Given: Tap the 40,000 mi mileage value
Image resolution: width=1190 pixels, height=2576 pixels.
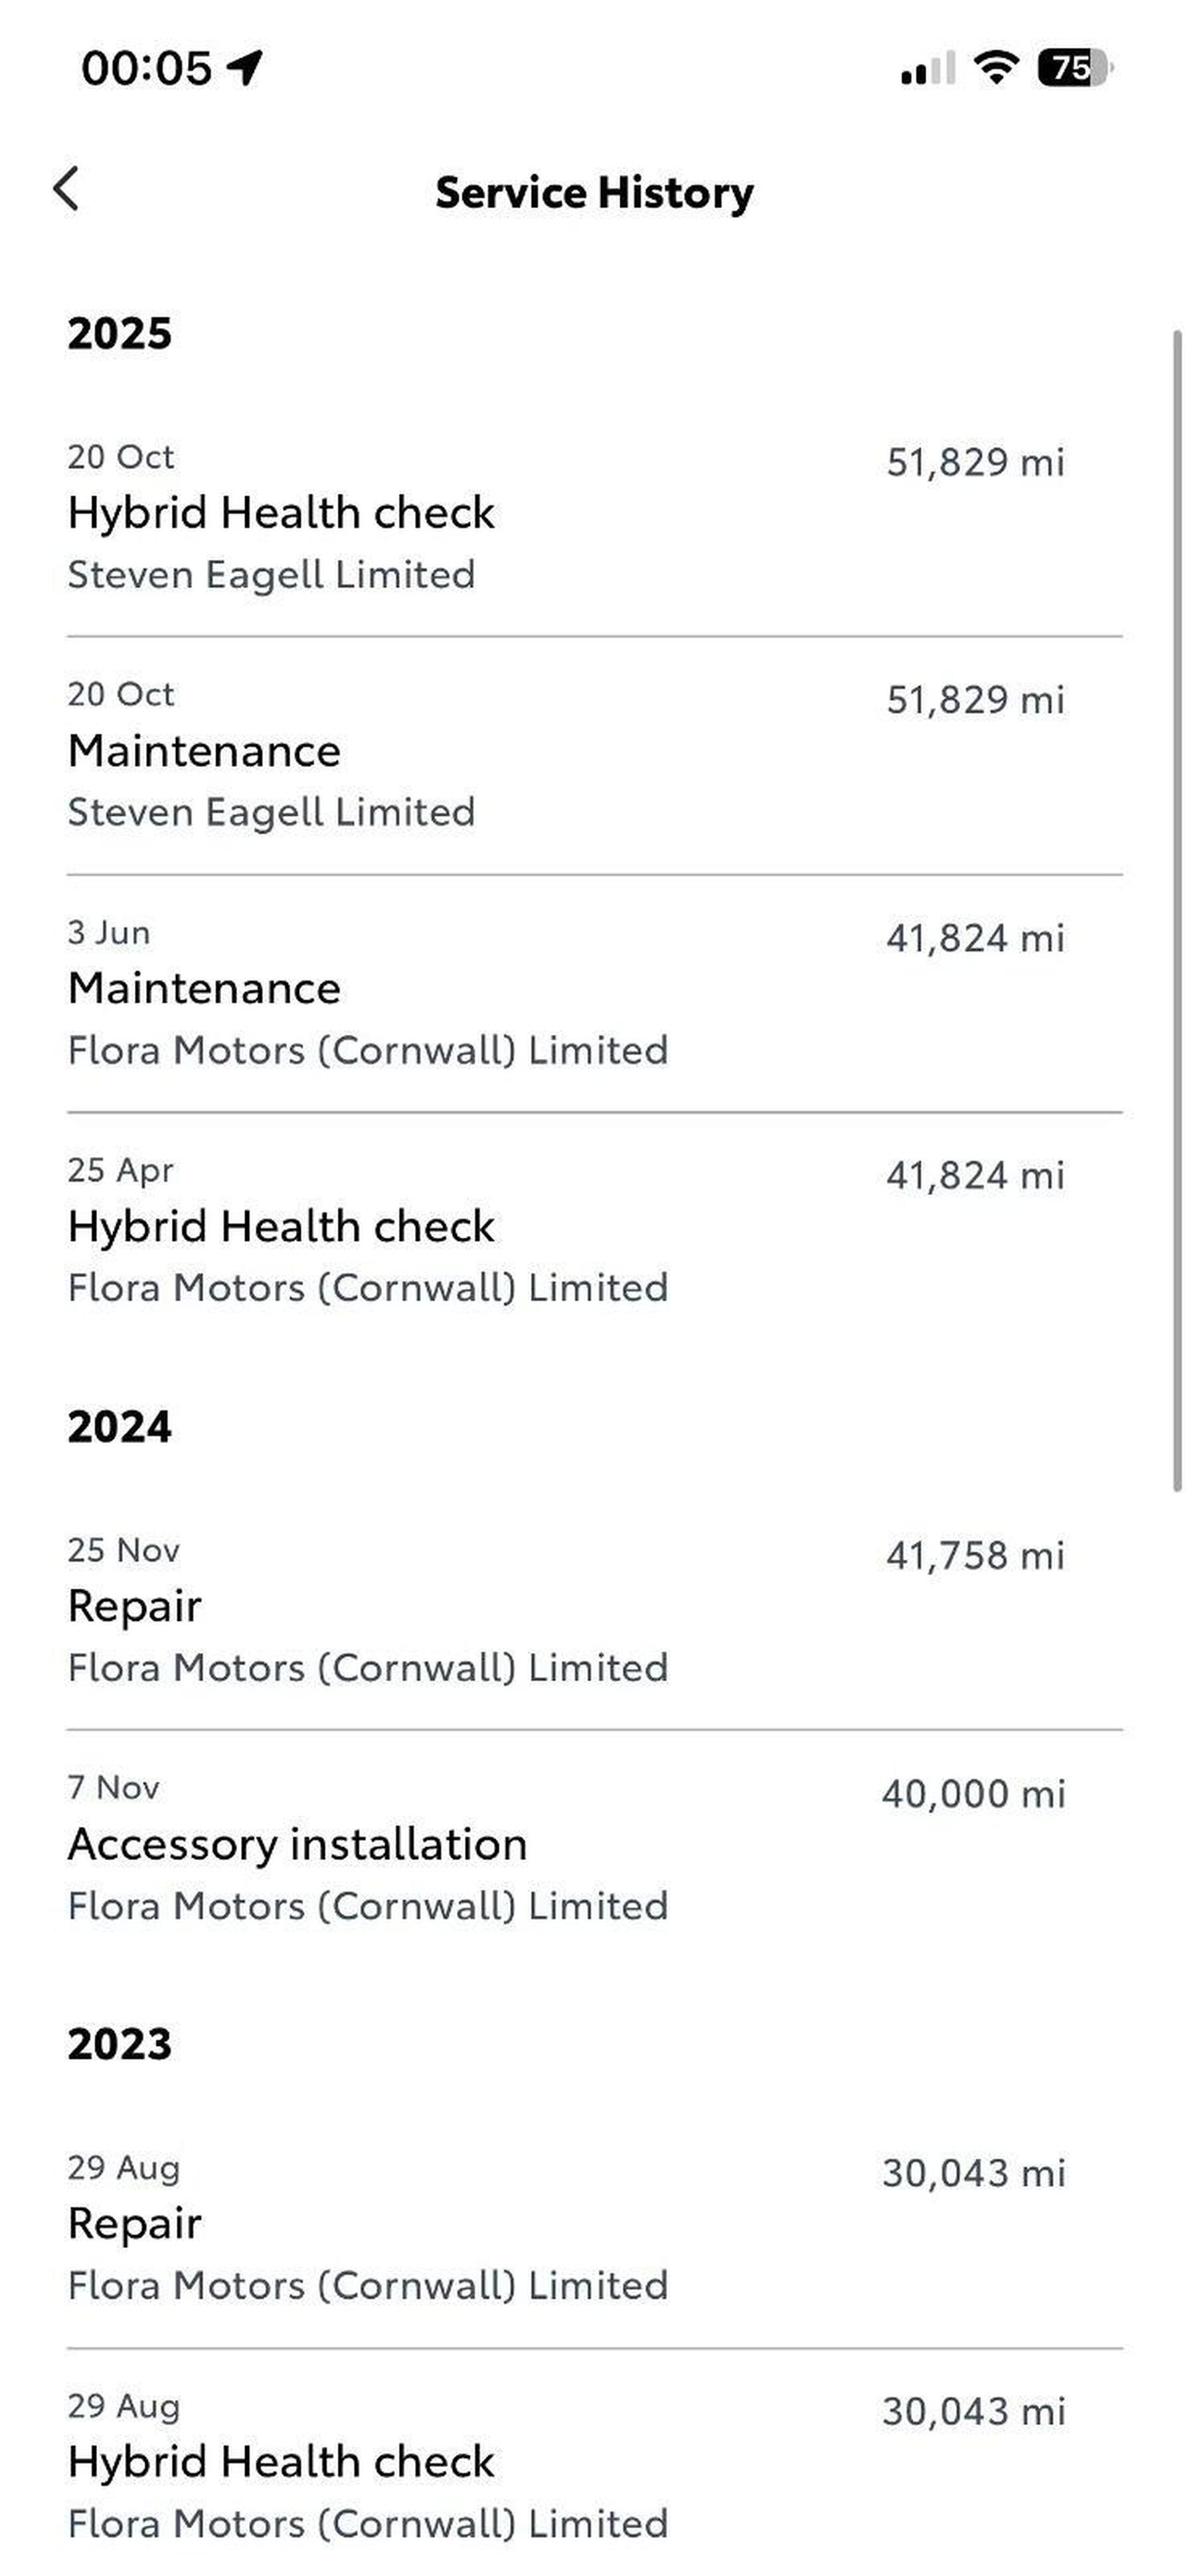Looking at the screenshot, I should (973, 1794).
